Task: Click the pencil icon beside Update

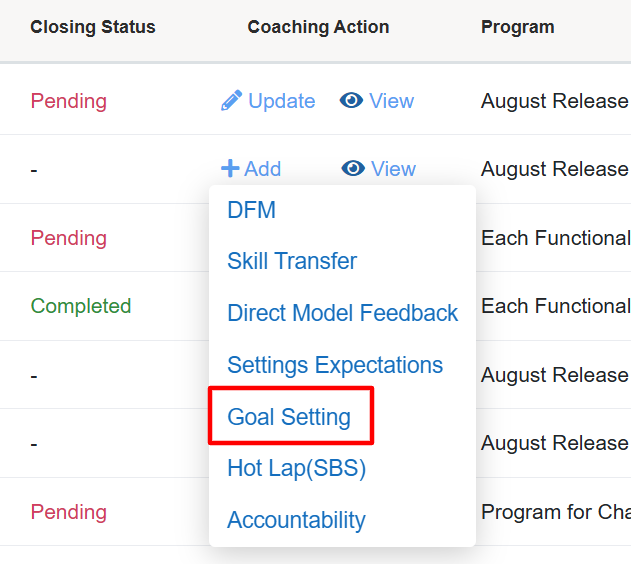Action: 231,101
